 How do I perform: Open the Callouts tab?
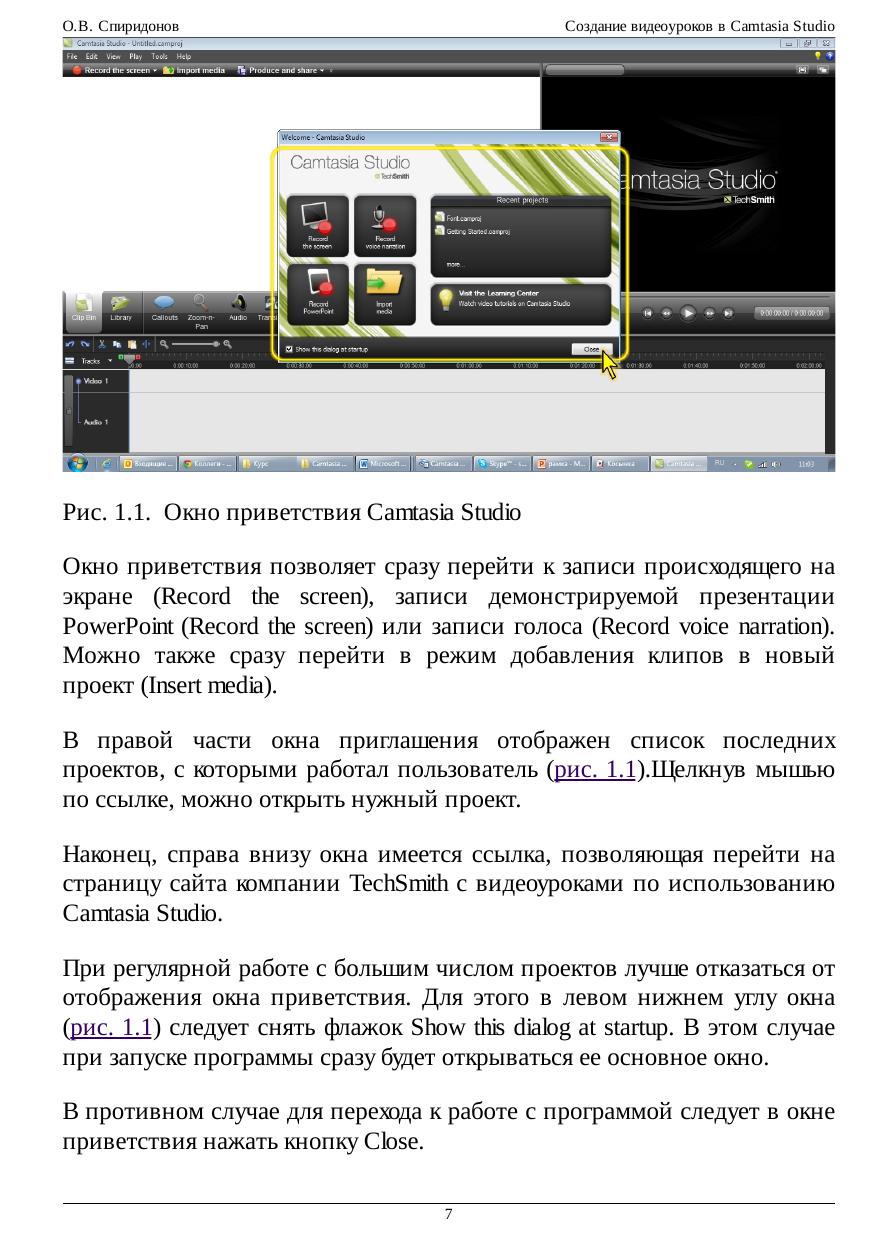click(165, 310)
